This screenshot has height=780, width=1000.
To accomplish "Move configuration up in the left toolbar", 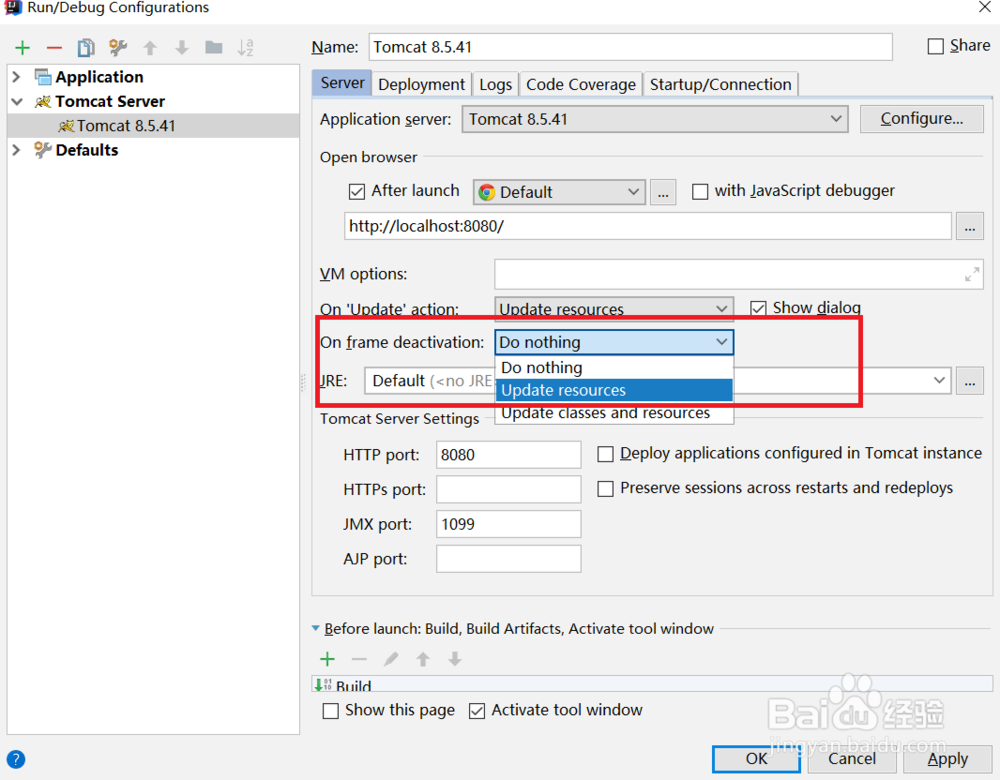I will point(150,48).
